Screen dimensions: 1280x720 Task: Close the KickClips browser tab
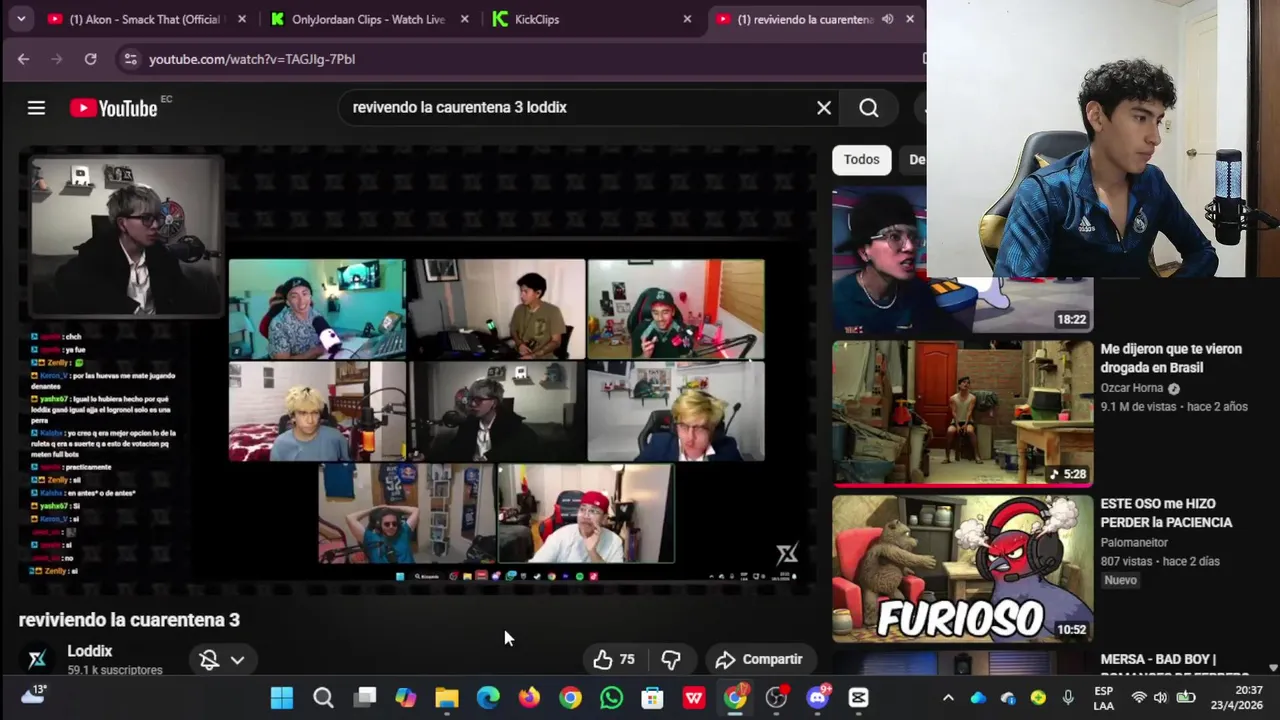[x=687, y=19]
